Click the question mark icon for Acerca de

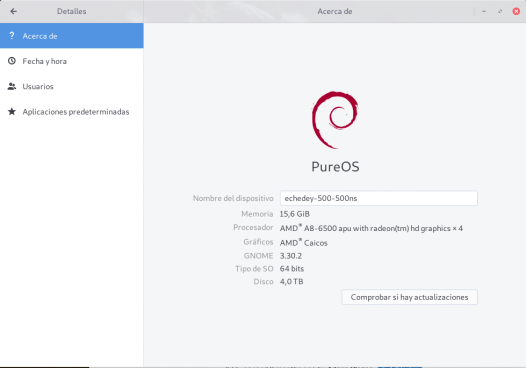12,36
